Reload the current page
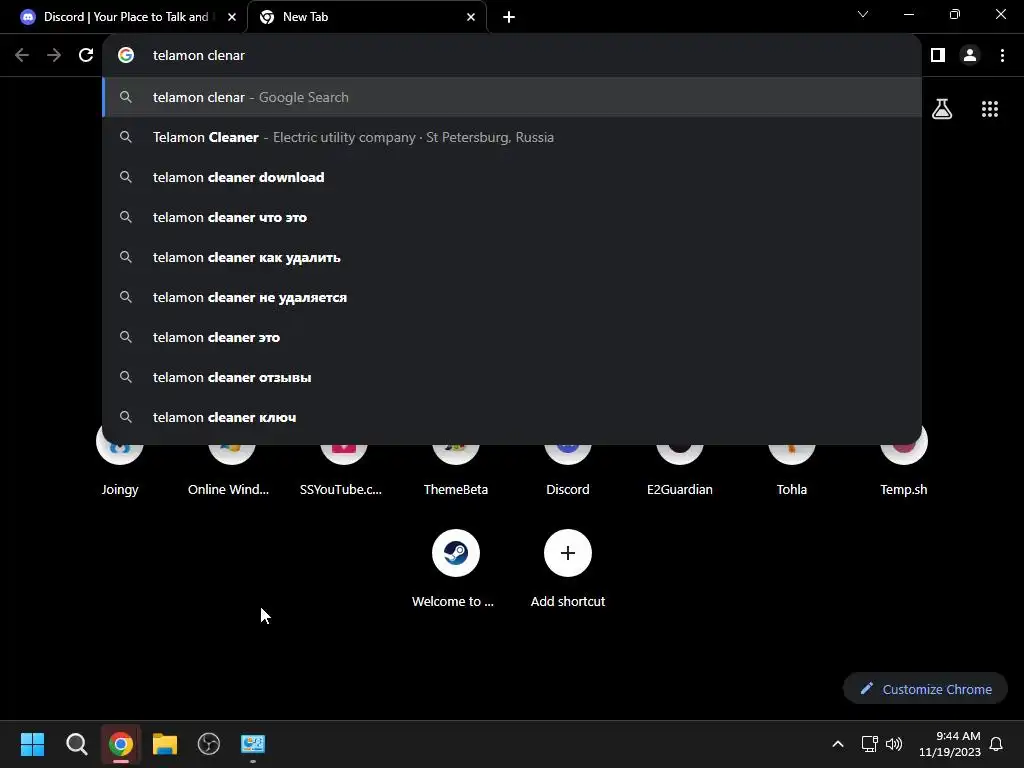Image resolution: width=1024 pixels, height=768 pixels. pyautogui.click(x=86, y=56)
